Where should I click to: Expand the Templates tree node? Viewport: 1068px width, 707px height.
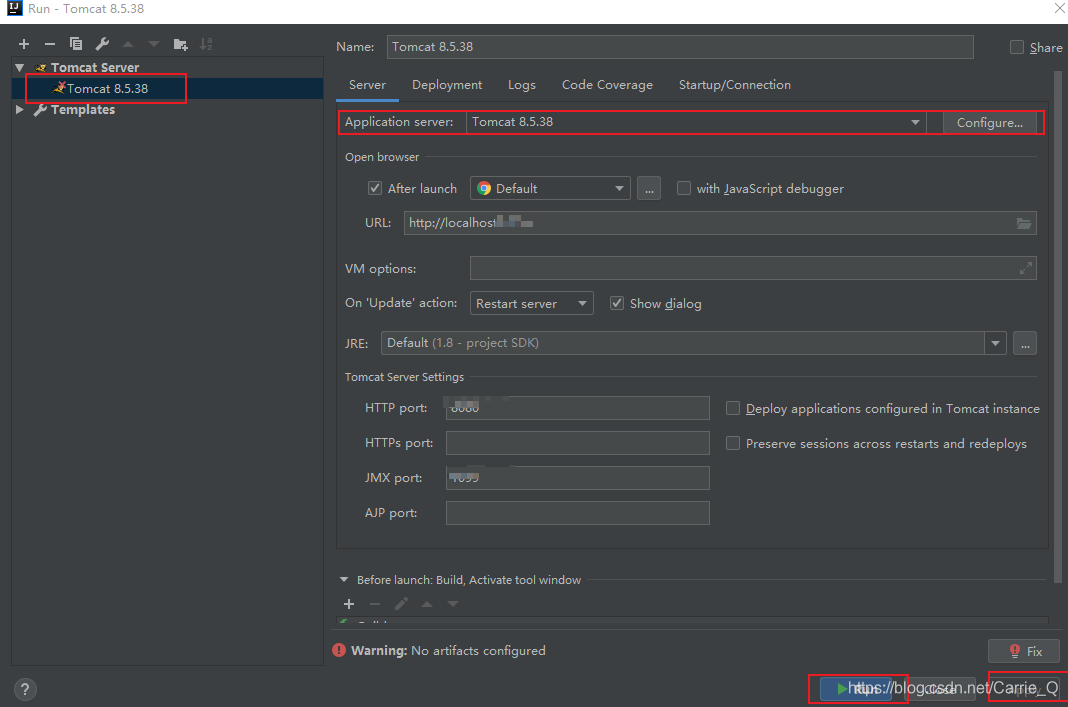20,110
